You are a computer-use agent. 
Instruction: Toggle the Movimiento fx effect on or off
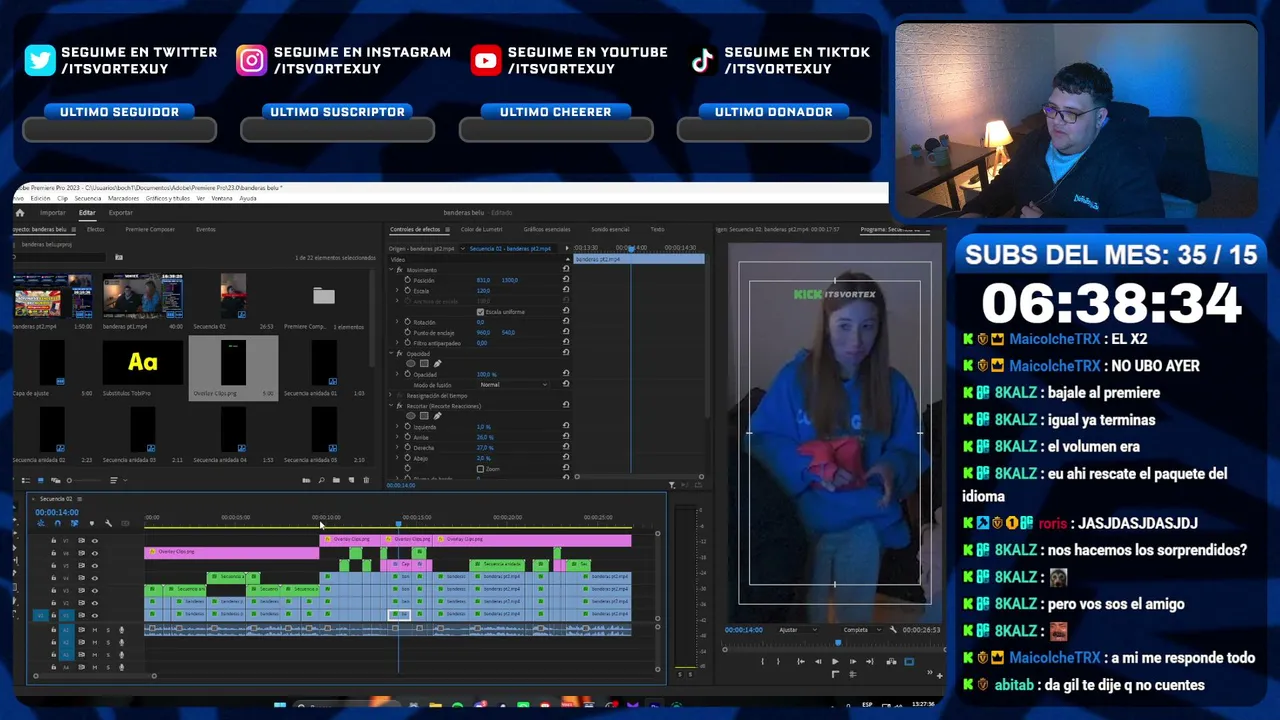click(399, 270)
